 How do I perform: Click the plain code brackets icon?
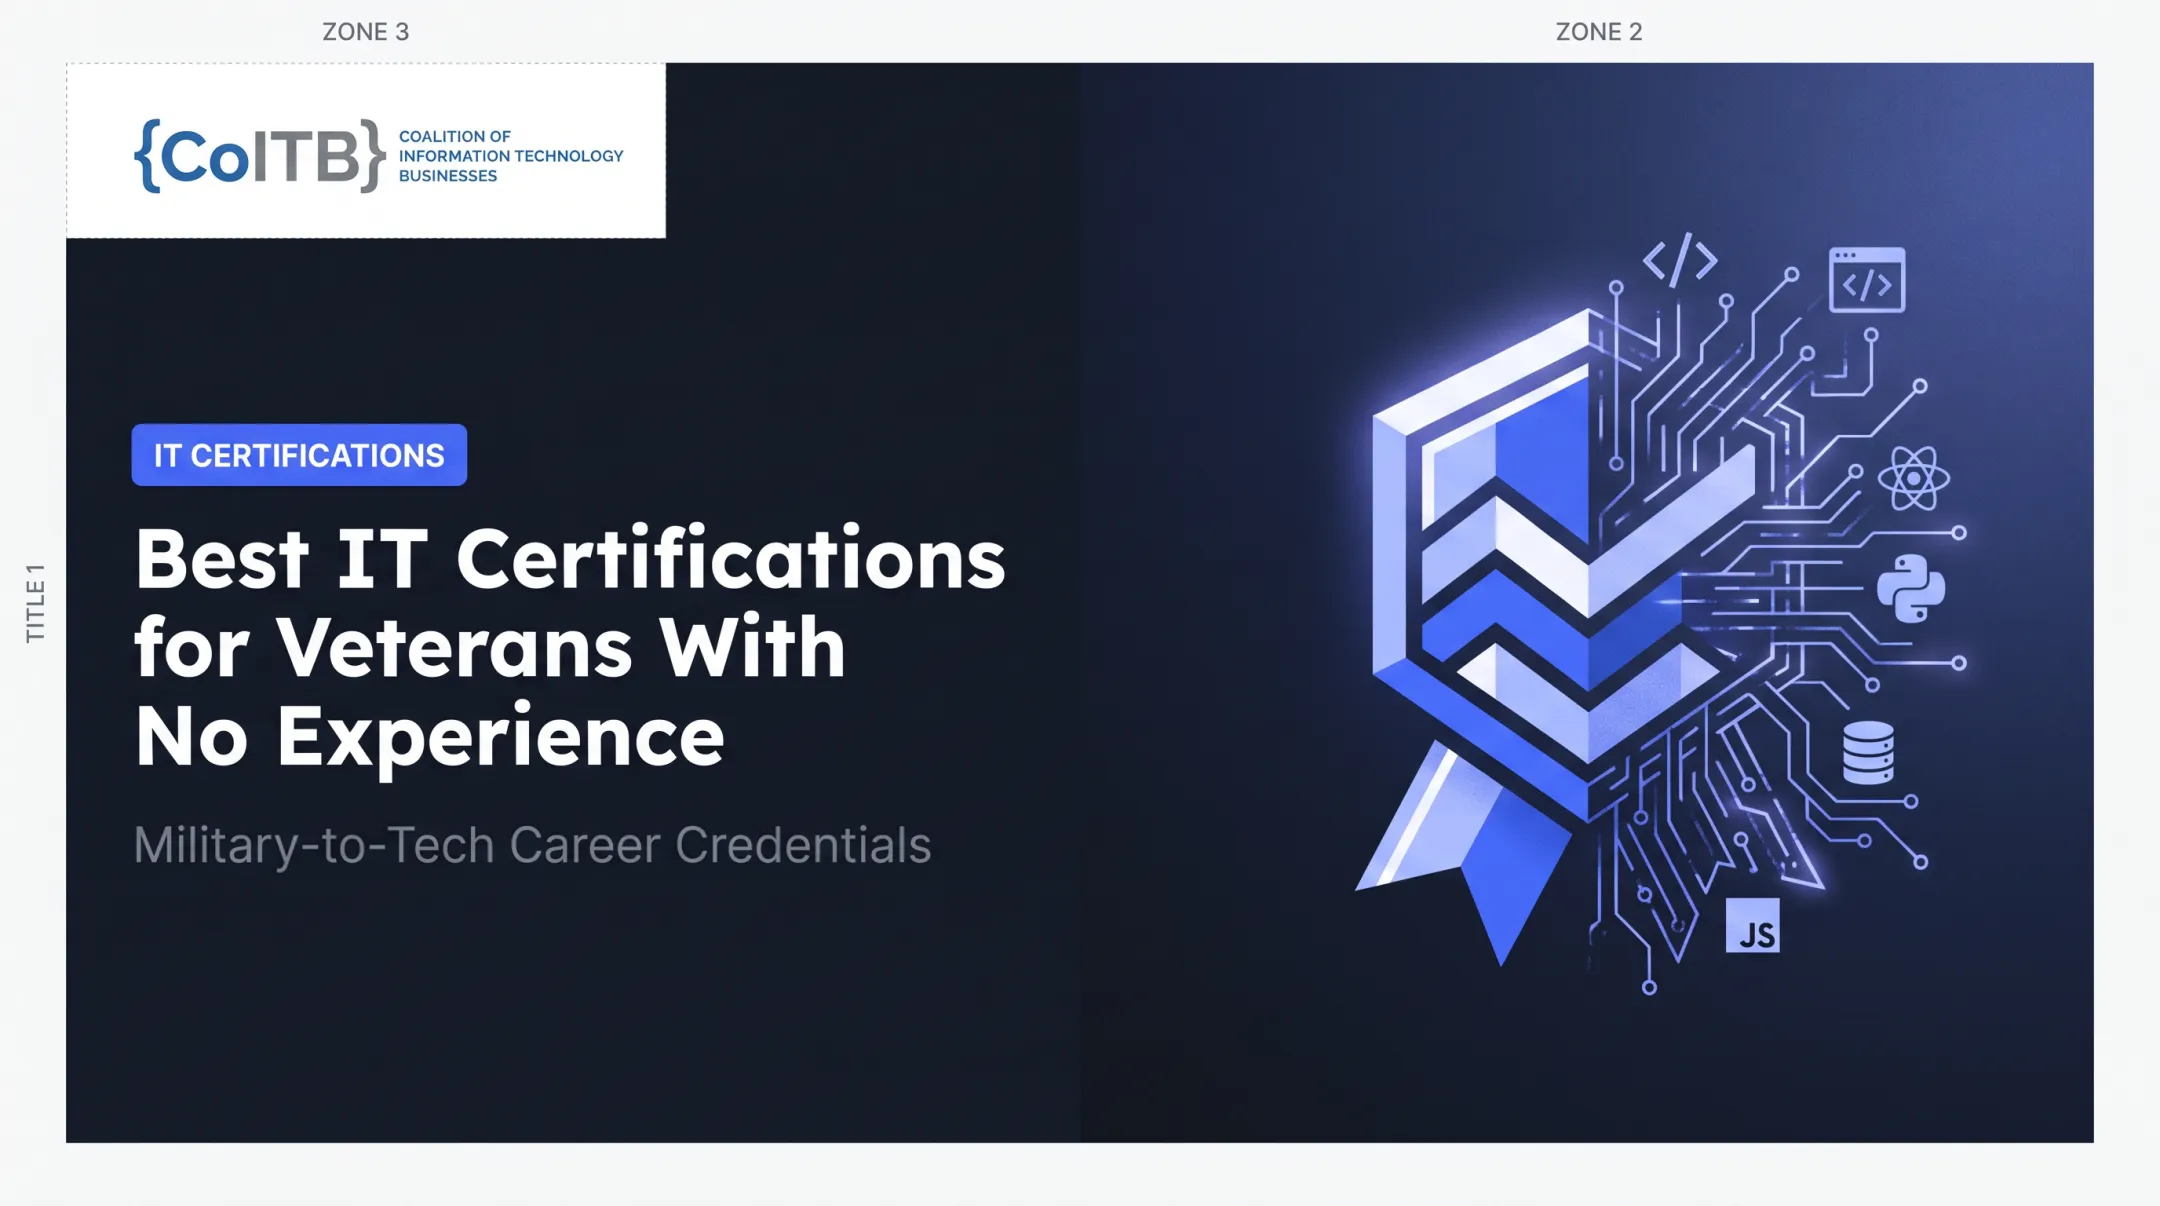[1680, 260]
